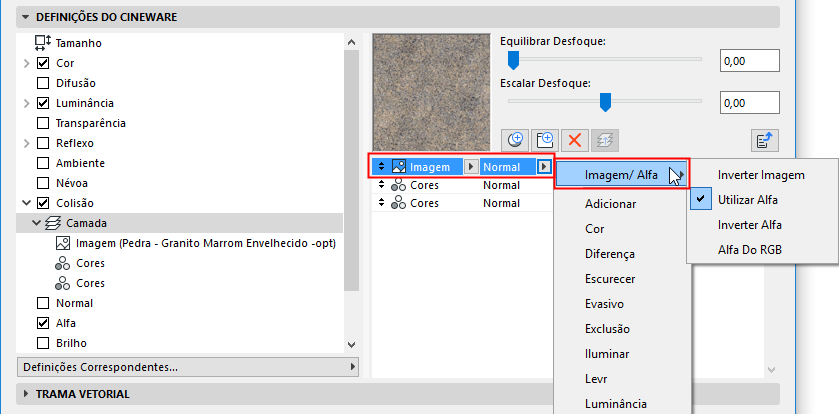Viewport: 839px width, 414px height.
Task: Toggle Utilizar Alfa in the submenu
Action: tap(748, 200)
